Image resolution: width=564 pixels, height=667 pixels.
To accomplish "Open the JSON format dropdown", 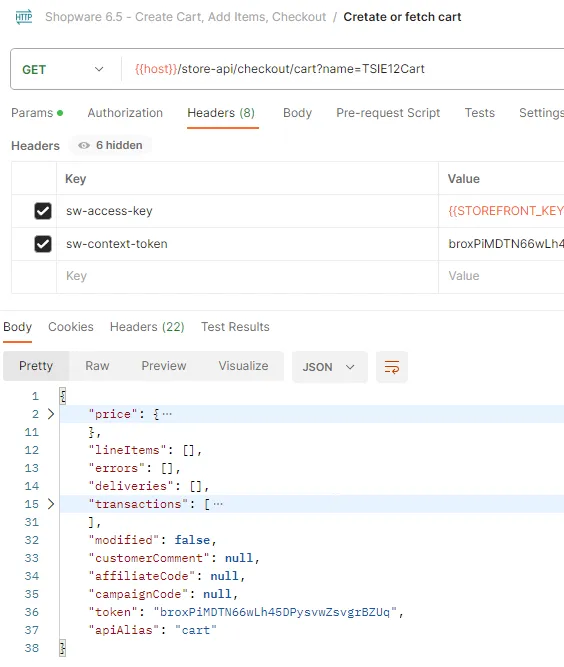I will pos(329,367).
